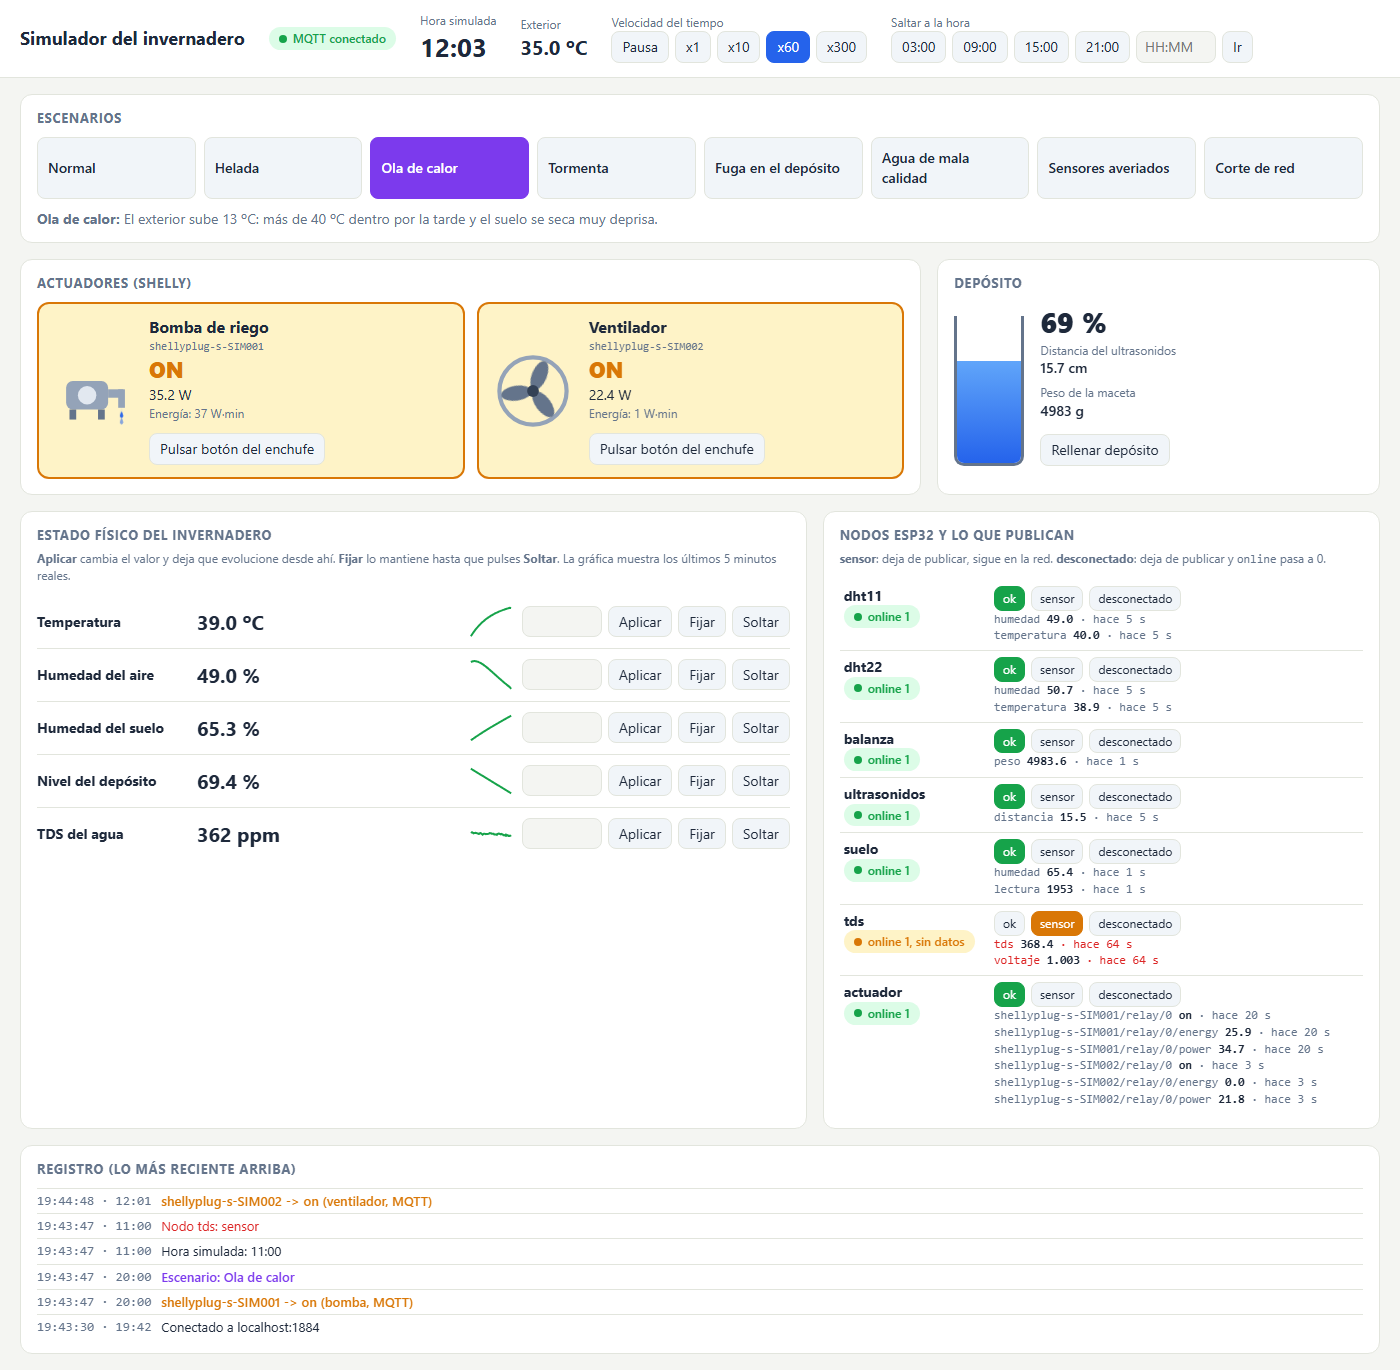Select Agua de mala calidad scenario
Viewport: 1400px width, 1370px height.
950,168
